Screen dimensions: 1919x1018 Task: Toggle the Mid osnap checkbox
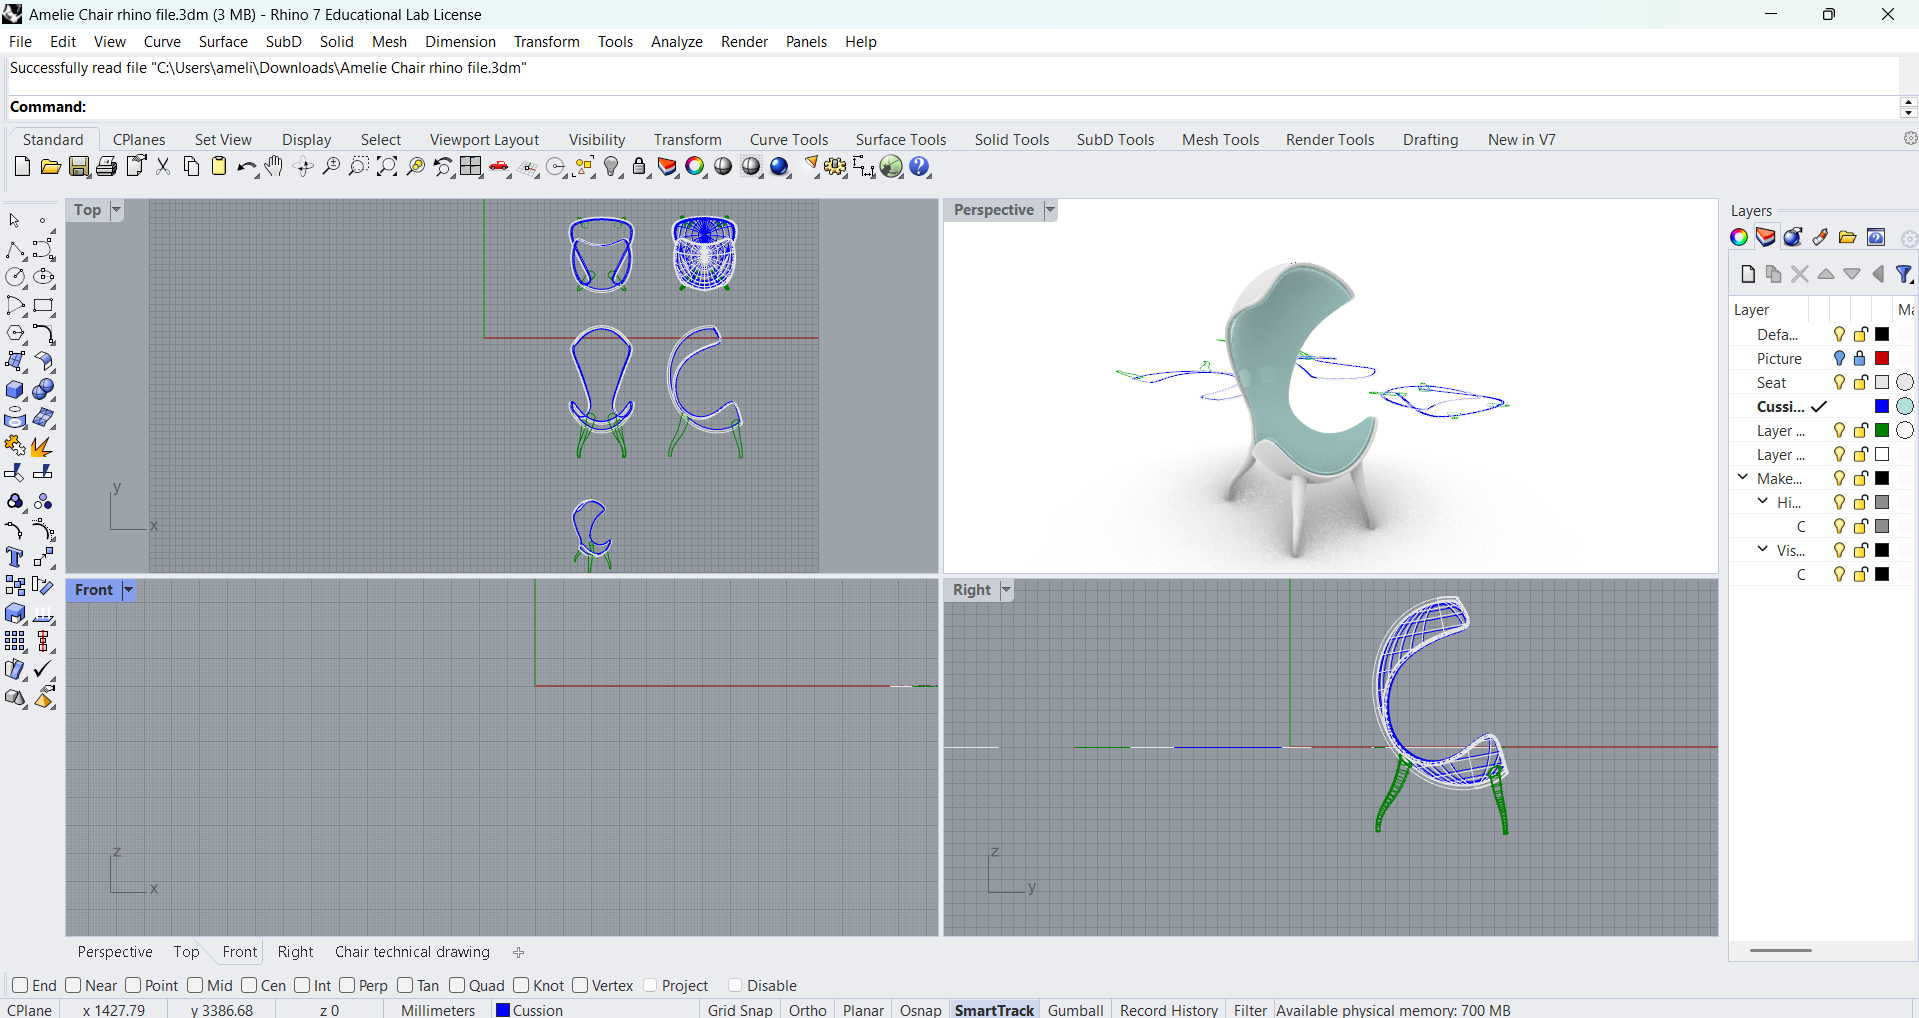195,985
